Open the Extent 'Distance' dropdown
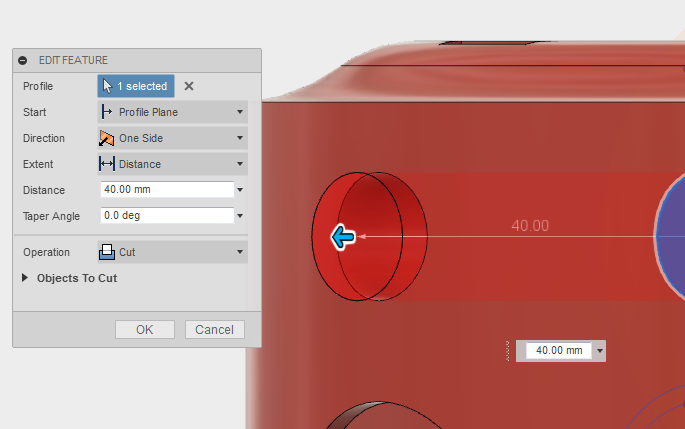Screen dimensions: 685x429 (172, 164)
